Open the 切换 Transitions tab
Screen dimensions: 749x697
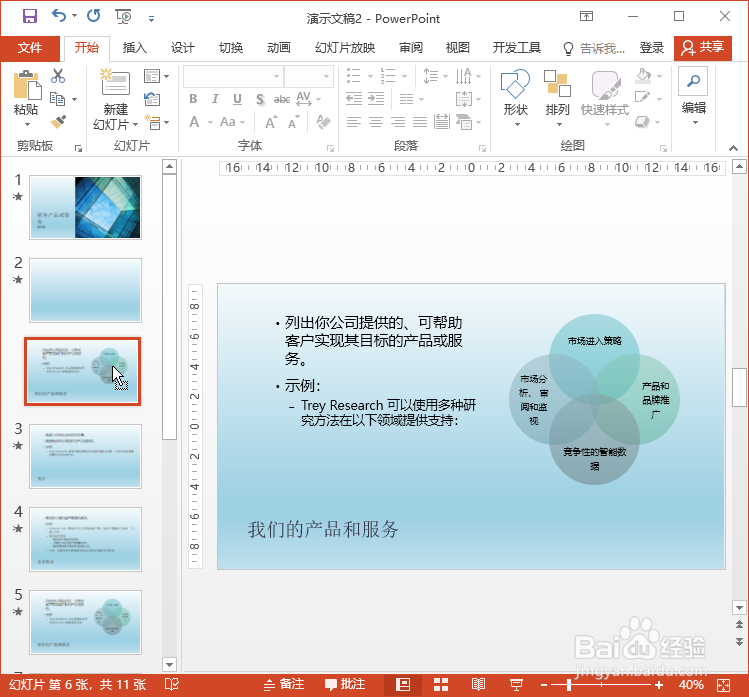point(231,48)
